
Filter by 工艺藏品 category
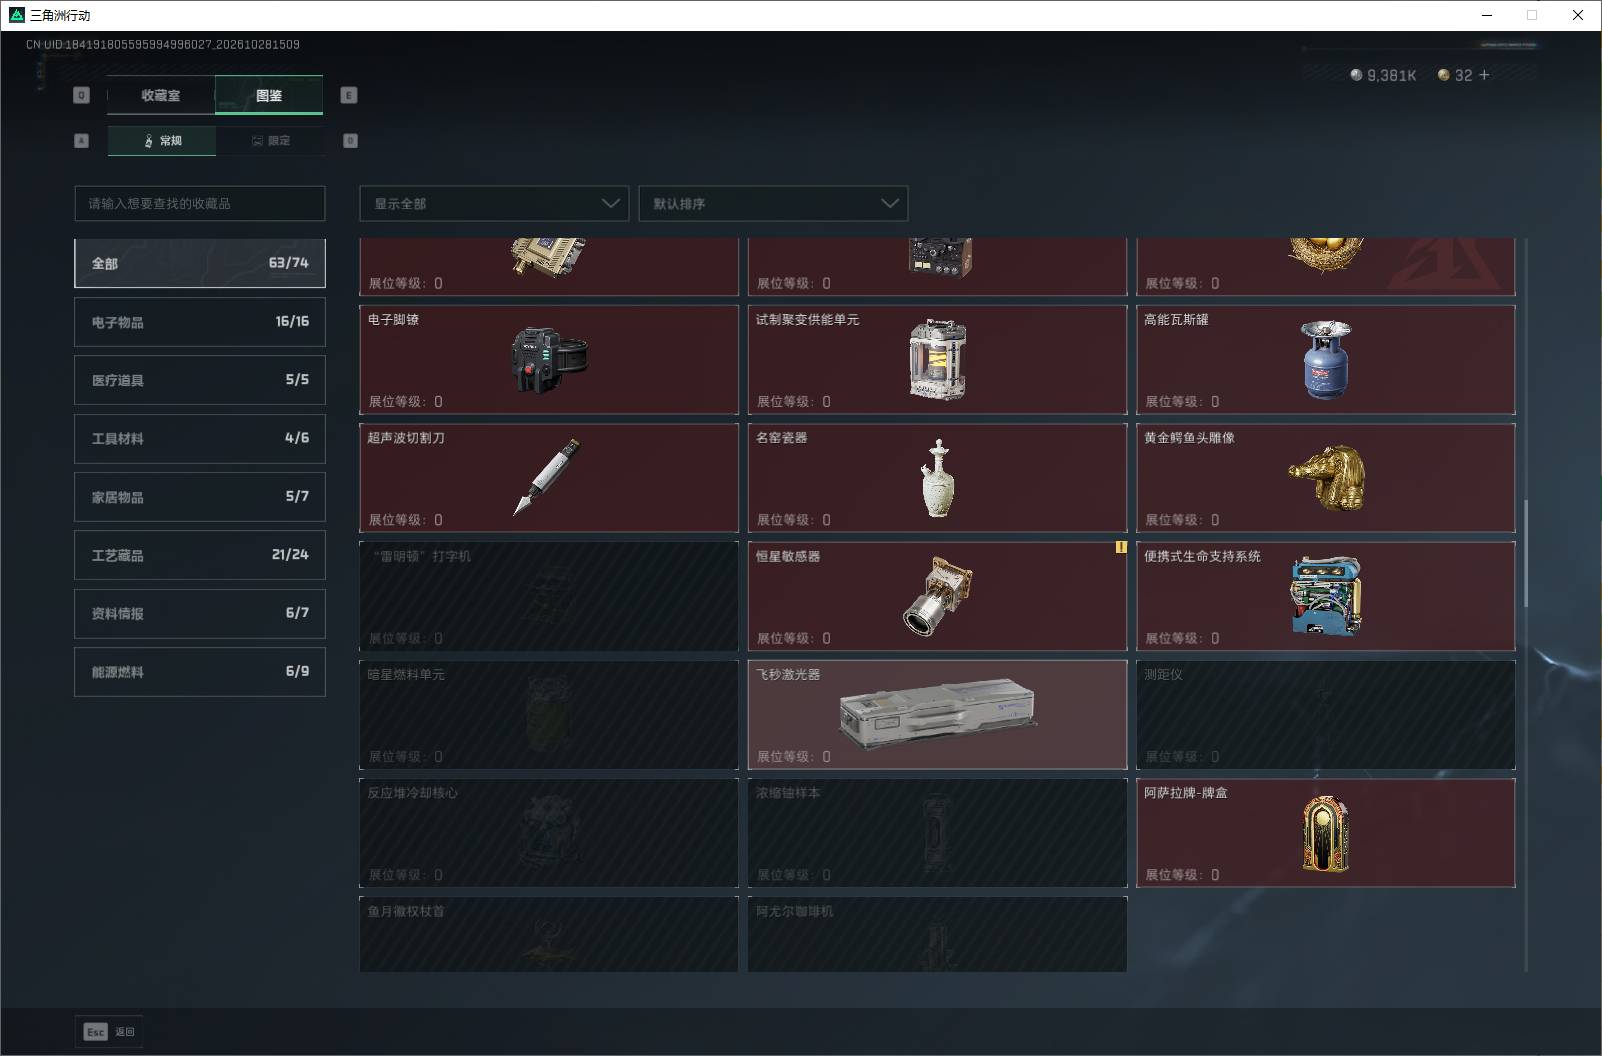[x=200, y=555]
